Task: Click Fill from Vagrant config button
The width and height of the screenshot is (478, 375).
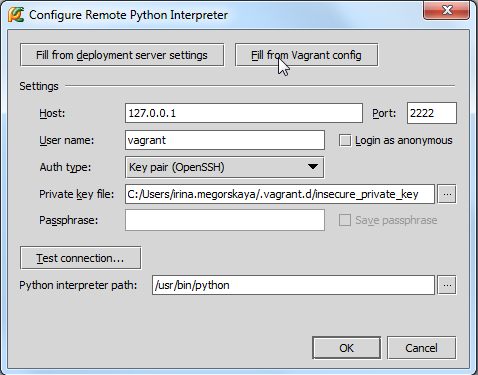Action: pos(307,55)
